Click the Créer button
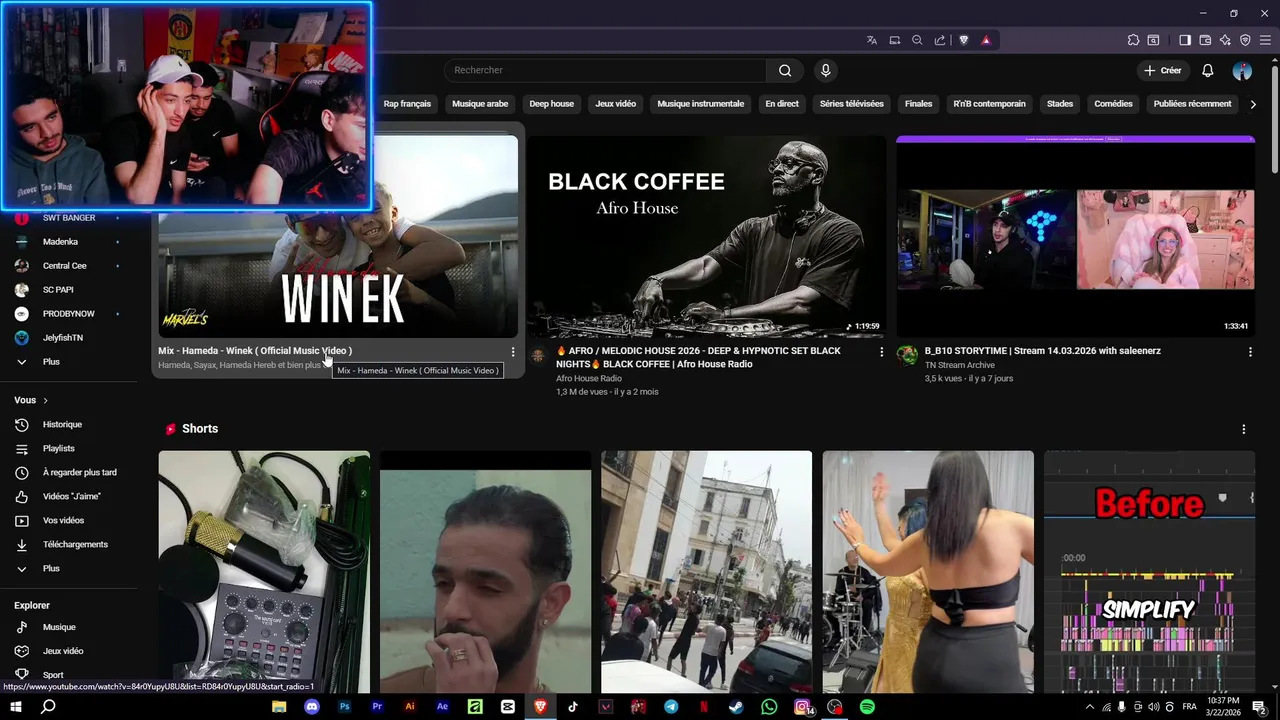Screen dimensions: 1280x720 point(1163,70)
